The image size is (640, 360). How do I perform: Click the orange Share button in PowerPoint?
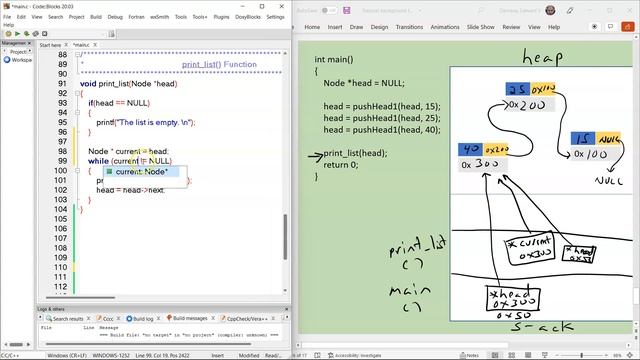627,27
